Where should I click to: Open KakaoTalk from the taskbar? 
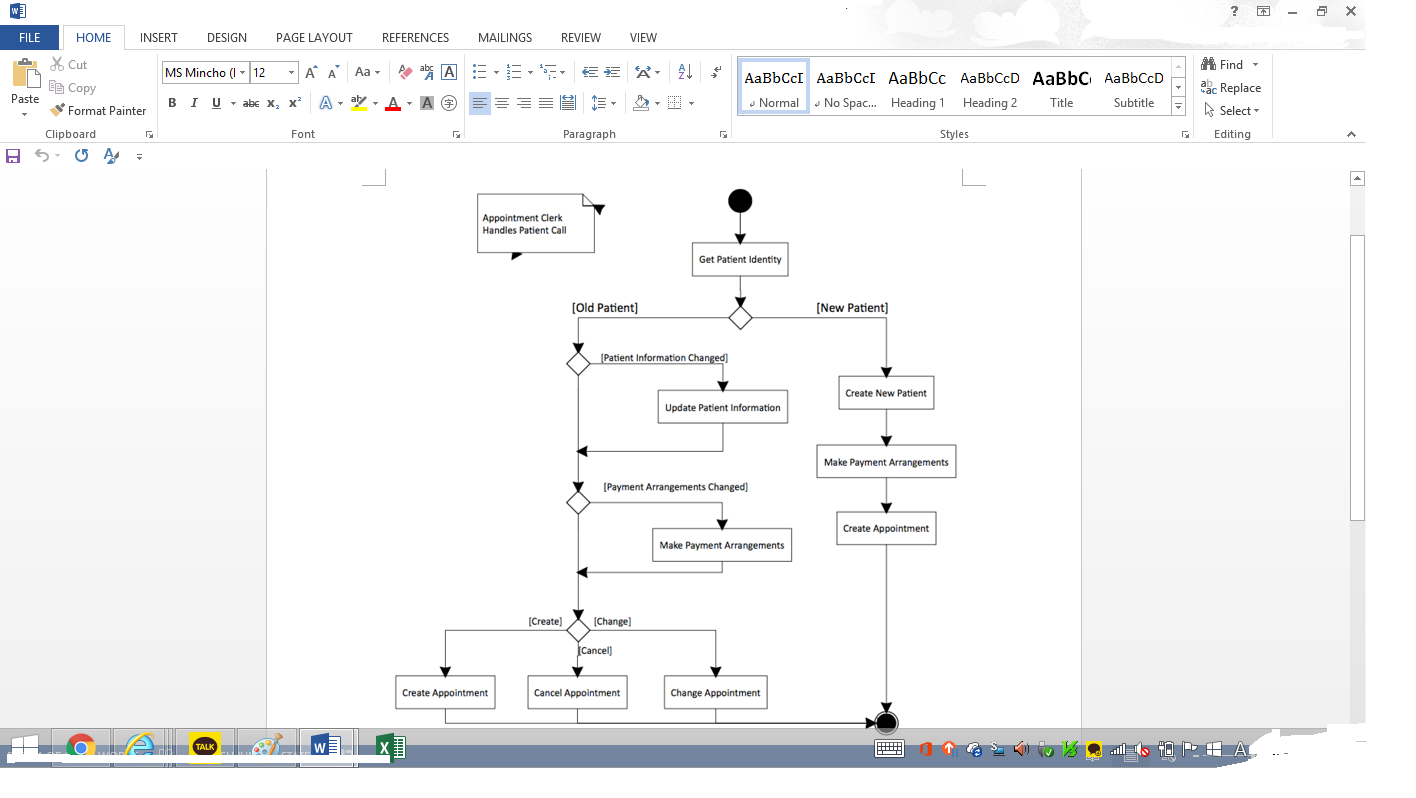point(204,745)
